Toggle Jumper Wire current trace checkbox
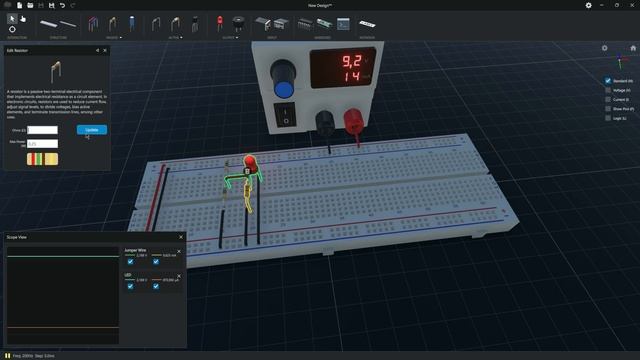The image size is (640, 360). (x=156, y=262)
